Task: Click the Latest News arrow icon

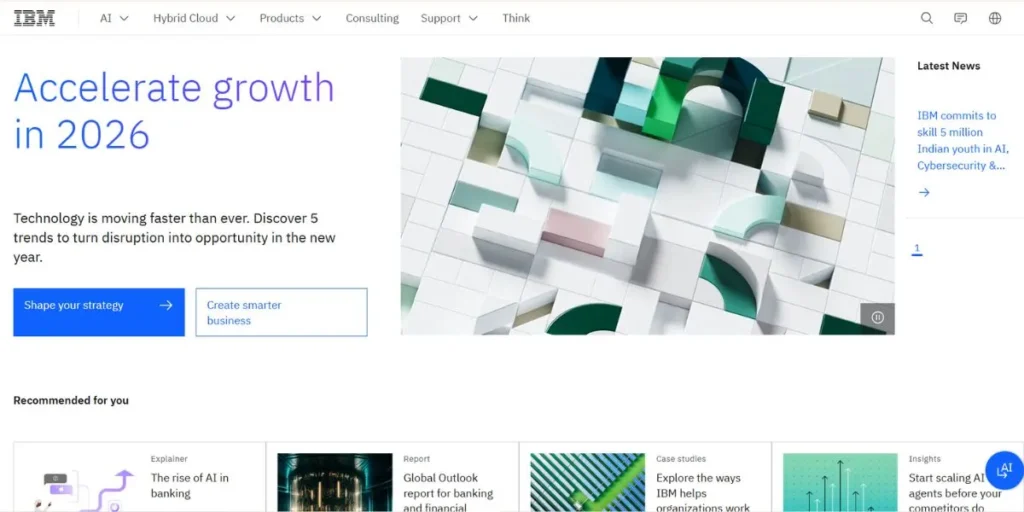Action: click(x=923, y=193)
